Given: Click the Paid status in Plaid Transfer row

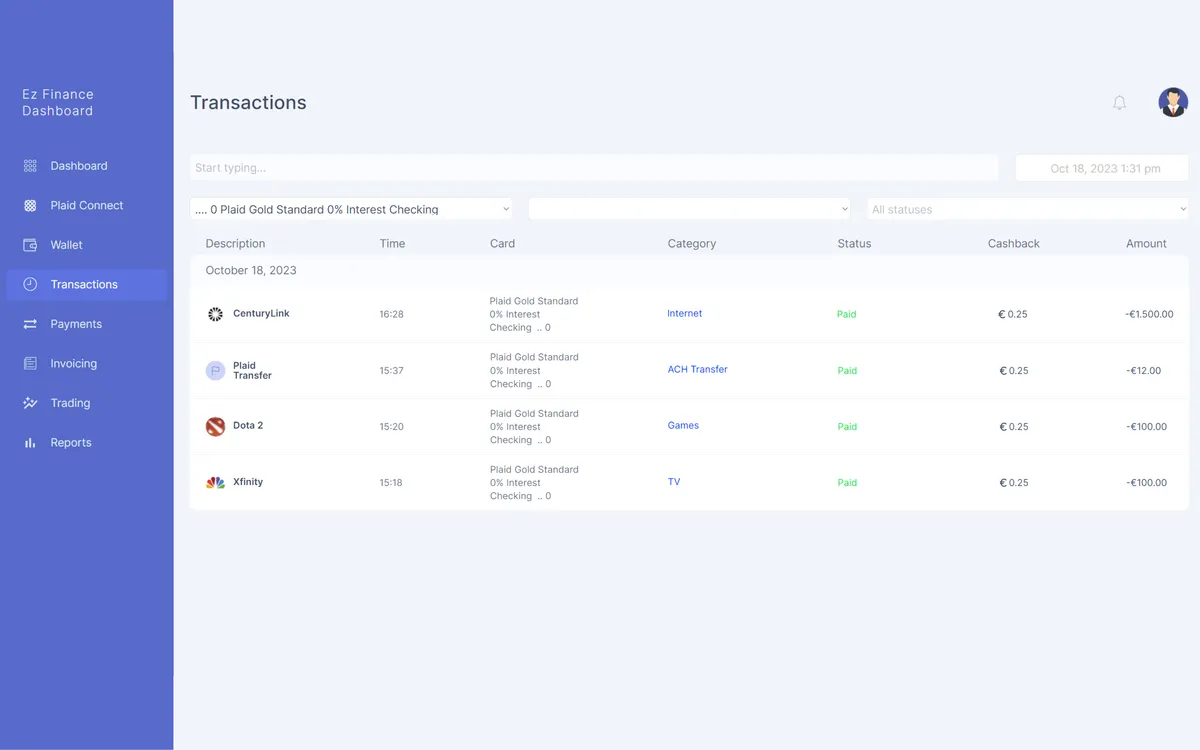Looking at the screenshot, I should pos(847,370).
